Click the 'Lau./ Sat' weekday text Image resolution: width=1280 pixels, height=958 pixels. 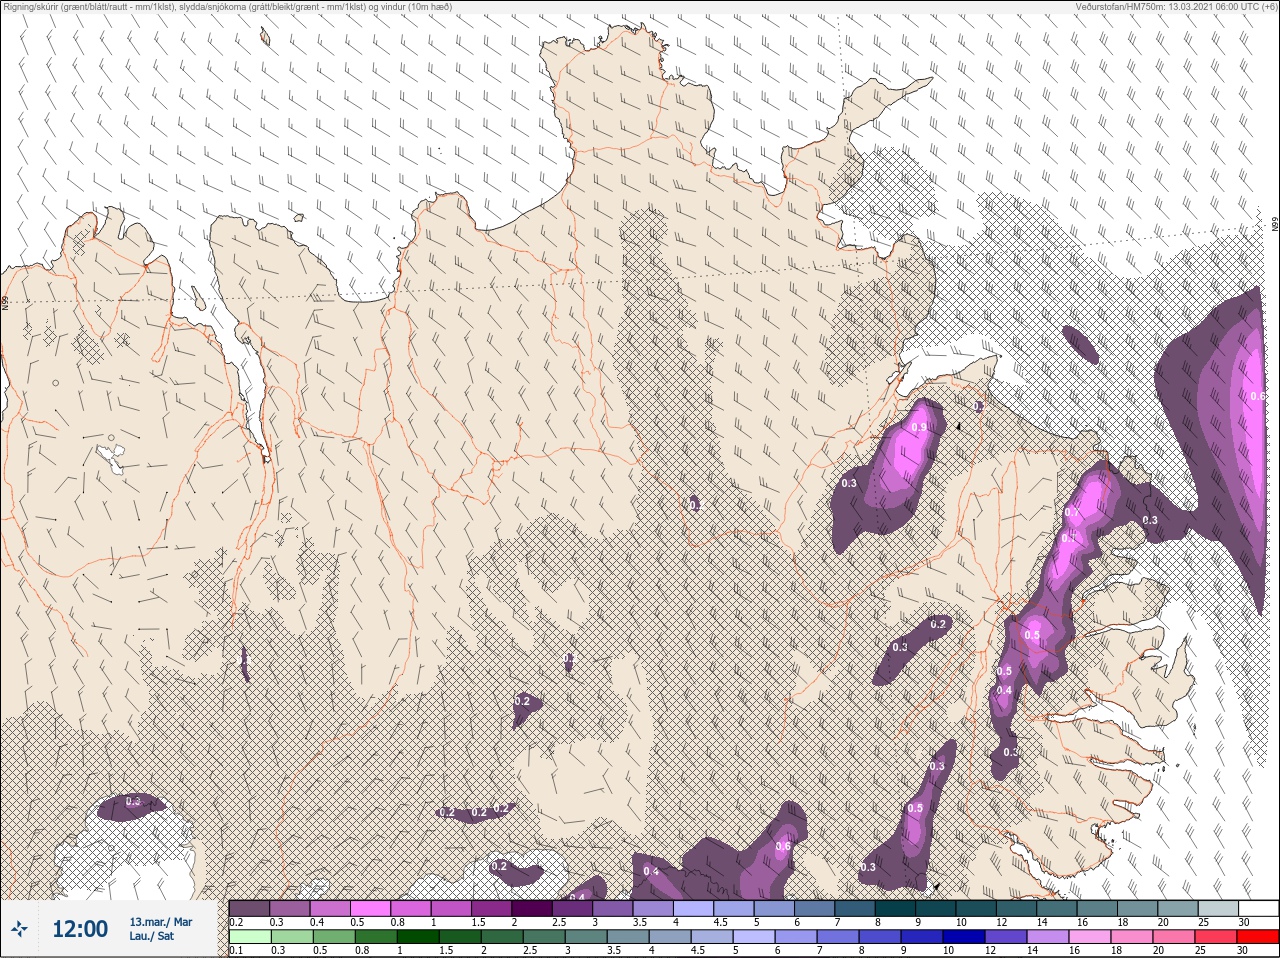tap(151, 937)
